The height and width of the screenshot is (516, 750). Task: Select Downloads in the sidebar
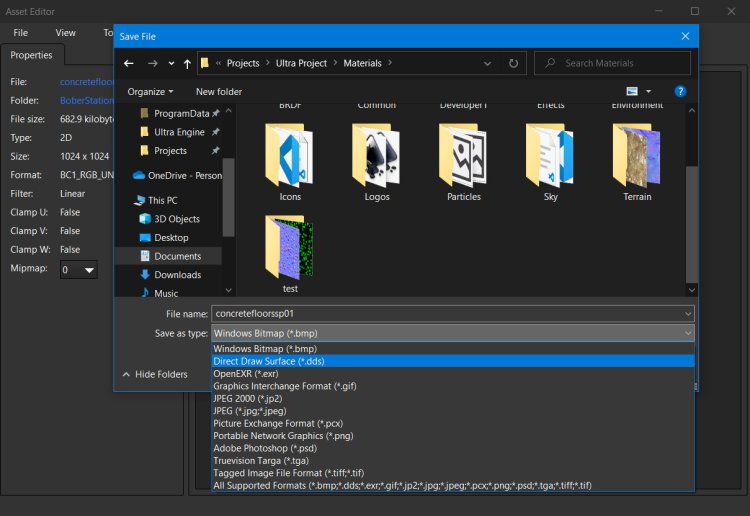click(177, 275)
